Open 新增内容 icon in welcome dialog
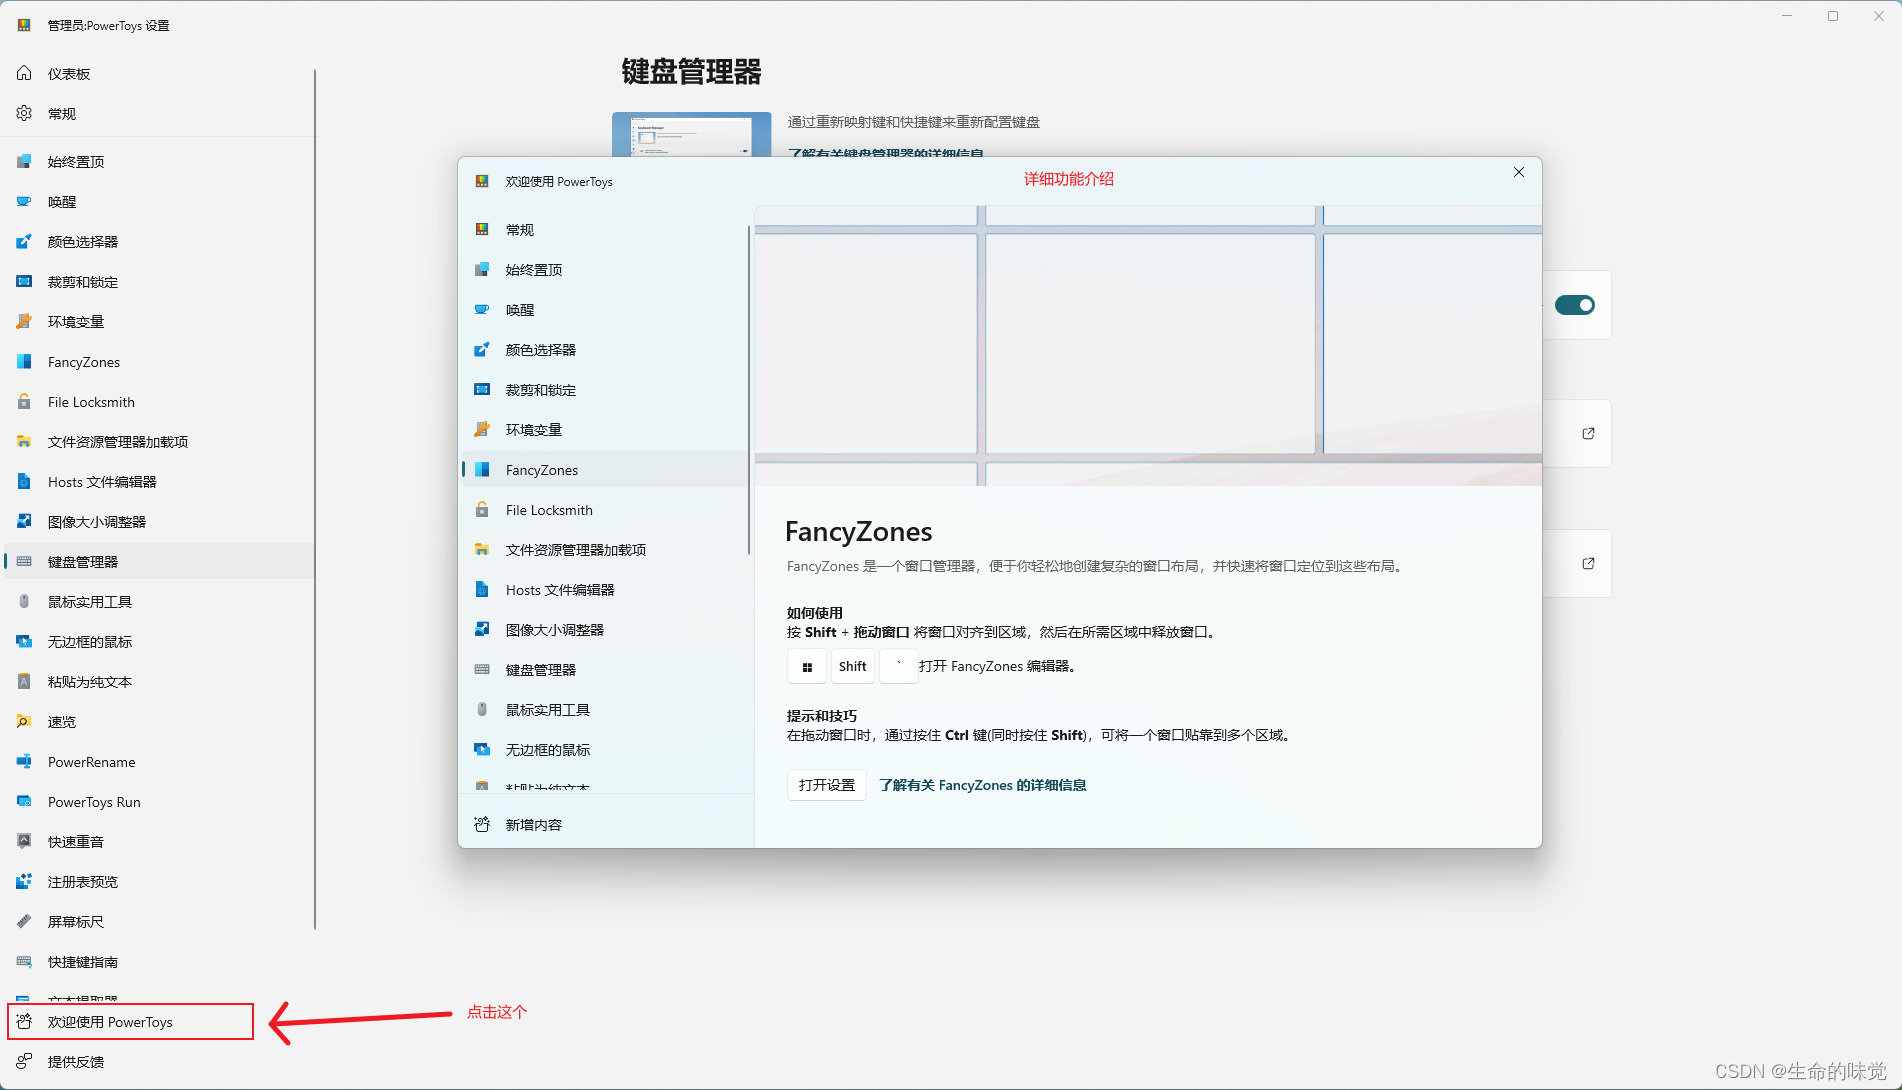This screenshot has height=1090, width=1902. 482,824
